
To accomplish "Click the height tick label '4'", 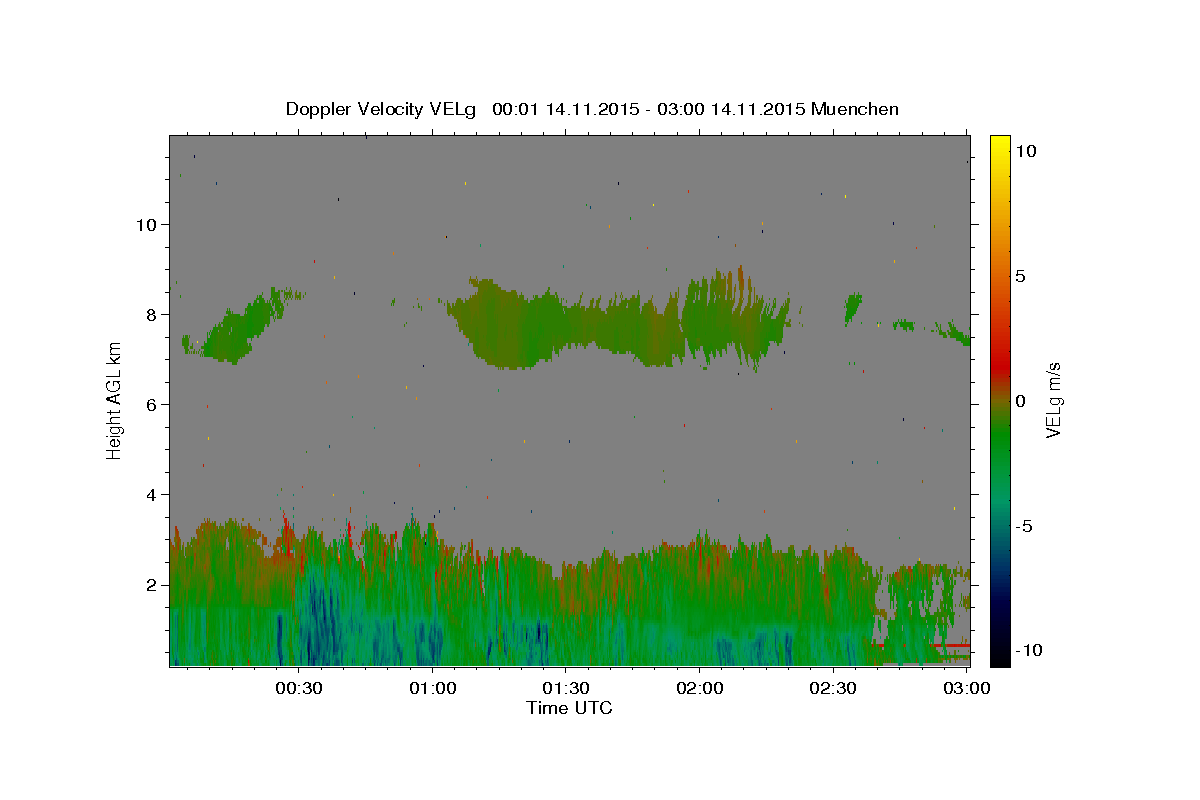I will (x=153, y=495).
